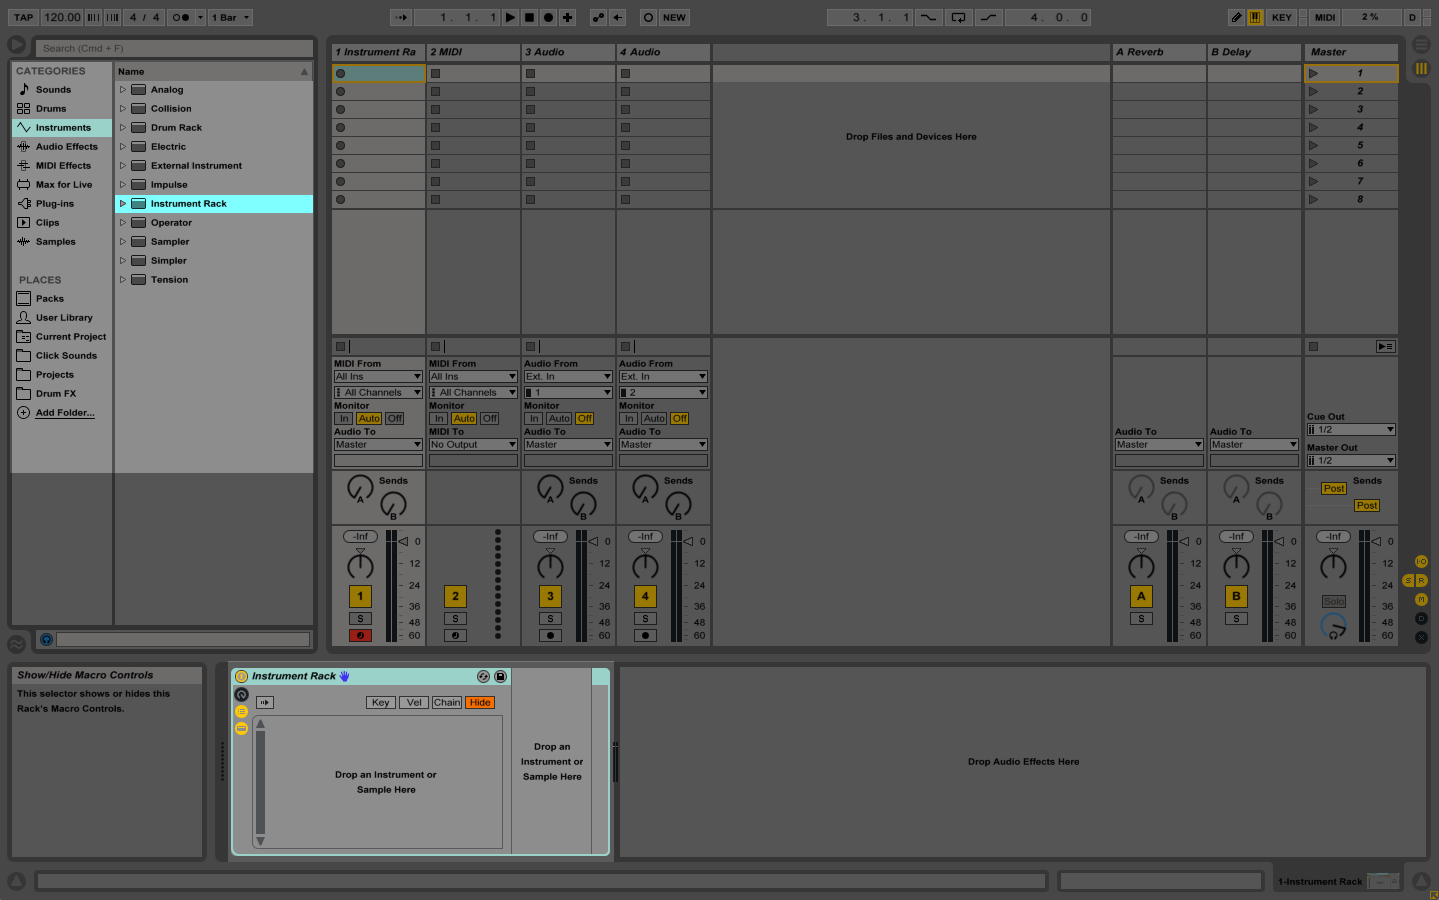Click the Stop button in the transport

(529, 17)
